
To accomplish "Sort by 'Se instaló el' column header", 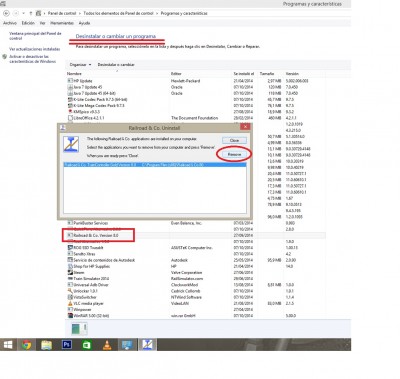I will pos(244,73).
